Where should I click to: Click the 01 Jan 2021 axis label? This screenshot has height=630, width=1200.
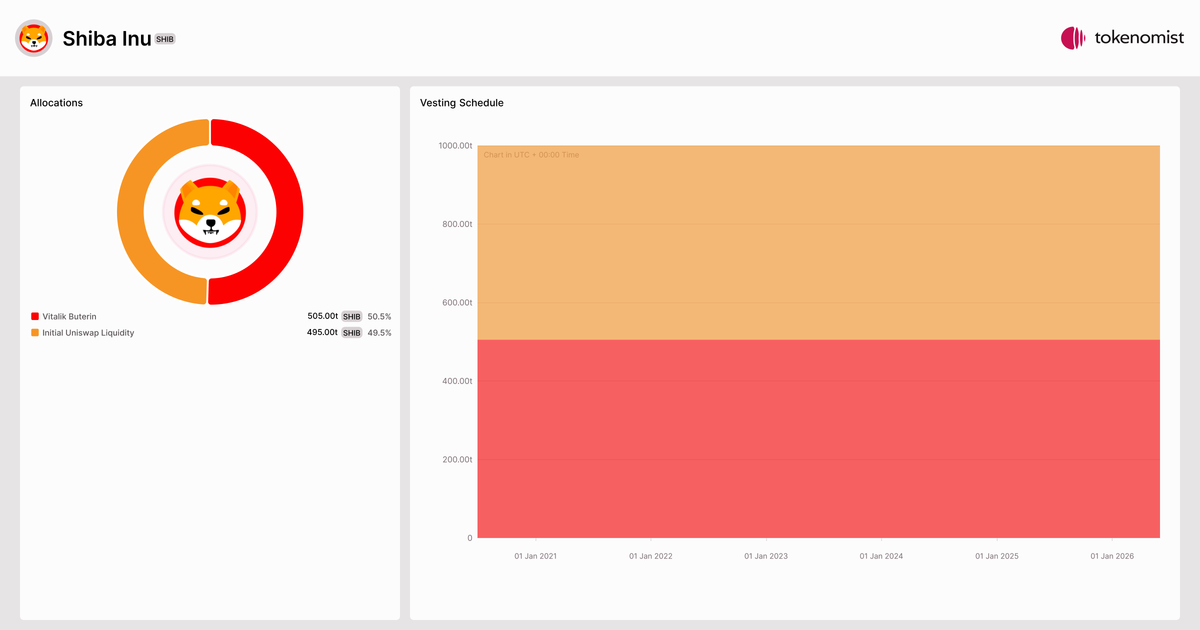[536, 556]
